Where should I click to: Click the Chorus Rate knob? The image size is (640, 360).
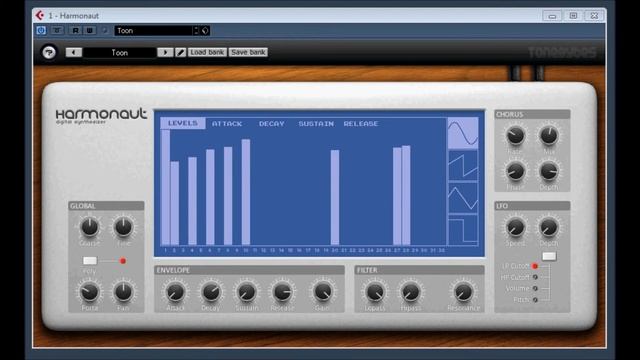515,136
